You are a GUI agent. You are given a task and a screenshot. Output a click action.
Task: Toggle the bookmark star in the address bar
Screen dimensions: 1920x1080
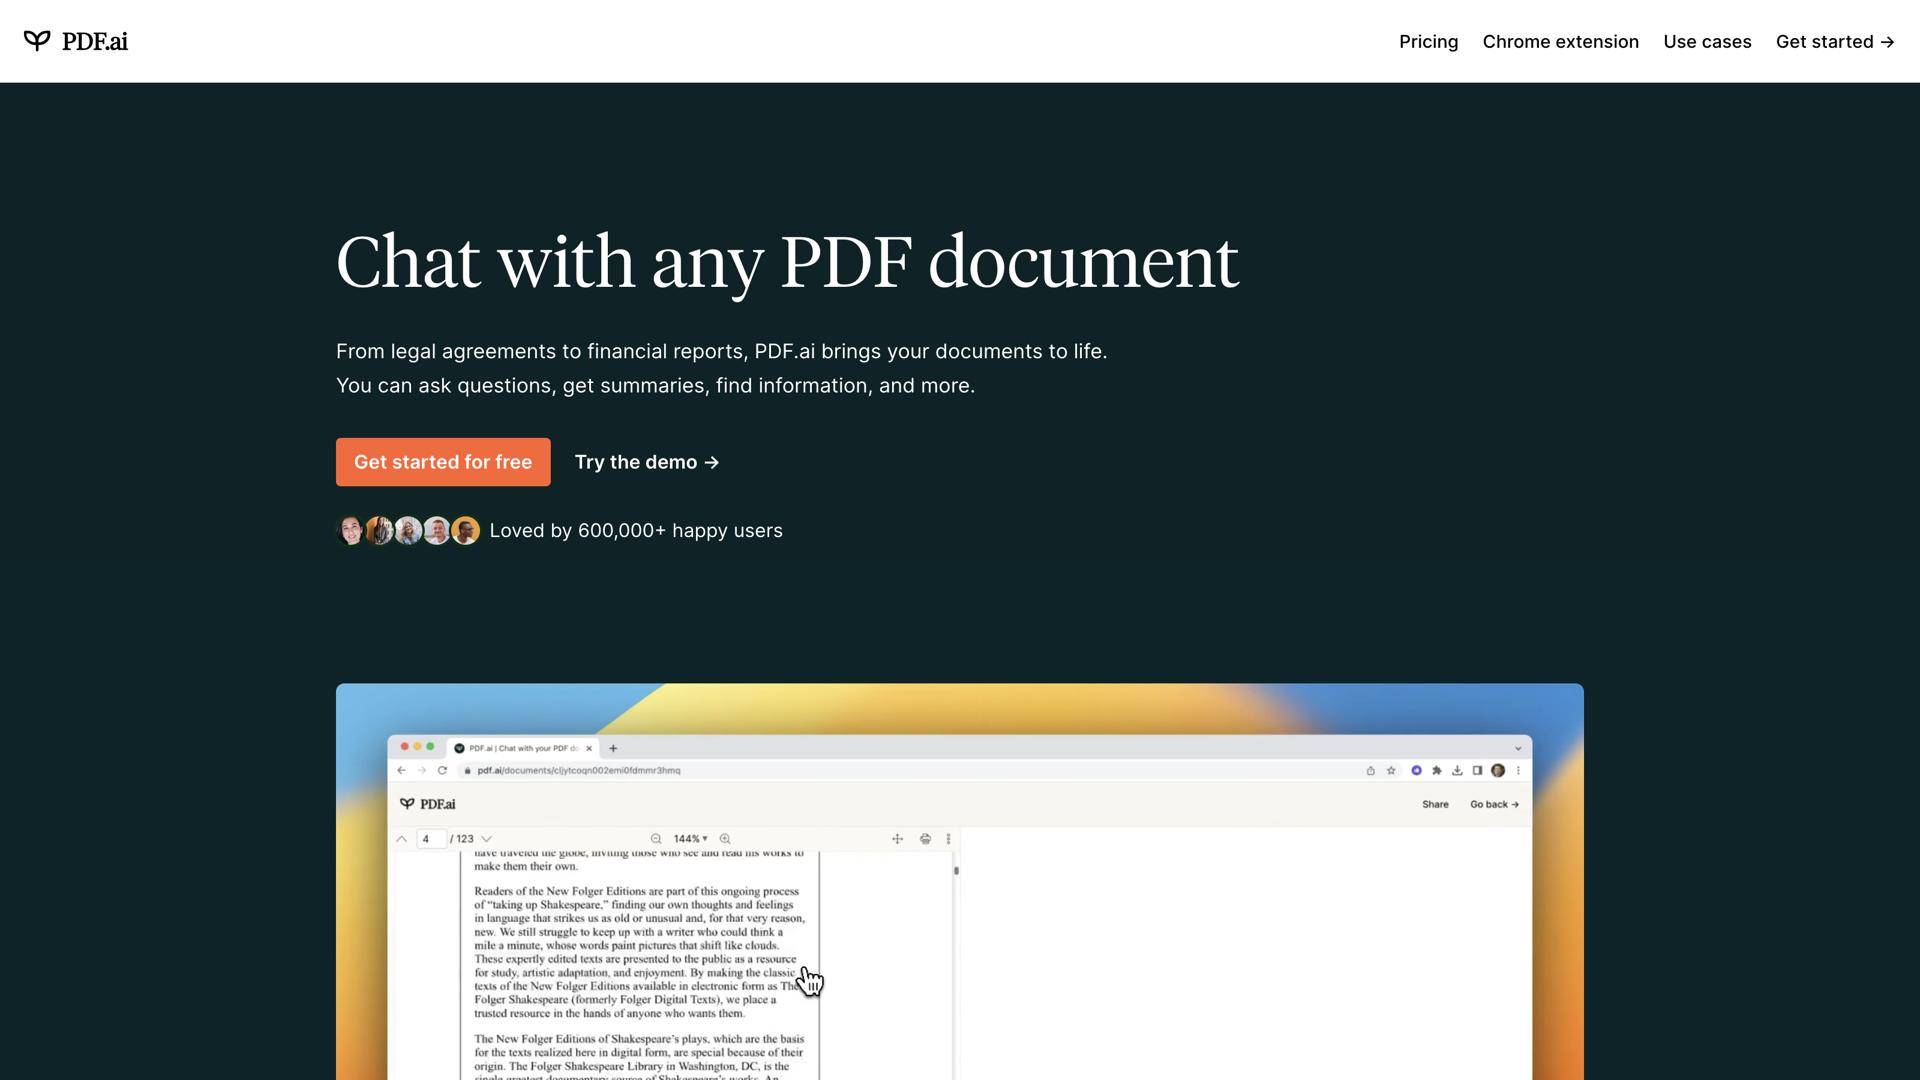click(x=1391, y=771)
